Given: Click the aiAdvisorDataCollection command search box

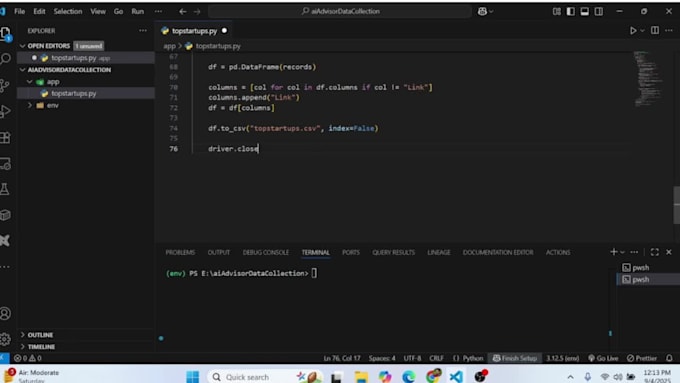Looking at the screenshot, I should pos(340,11).
